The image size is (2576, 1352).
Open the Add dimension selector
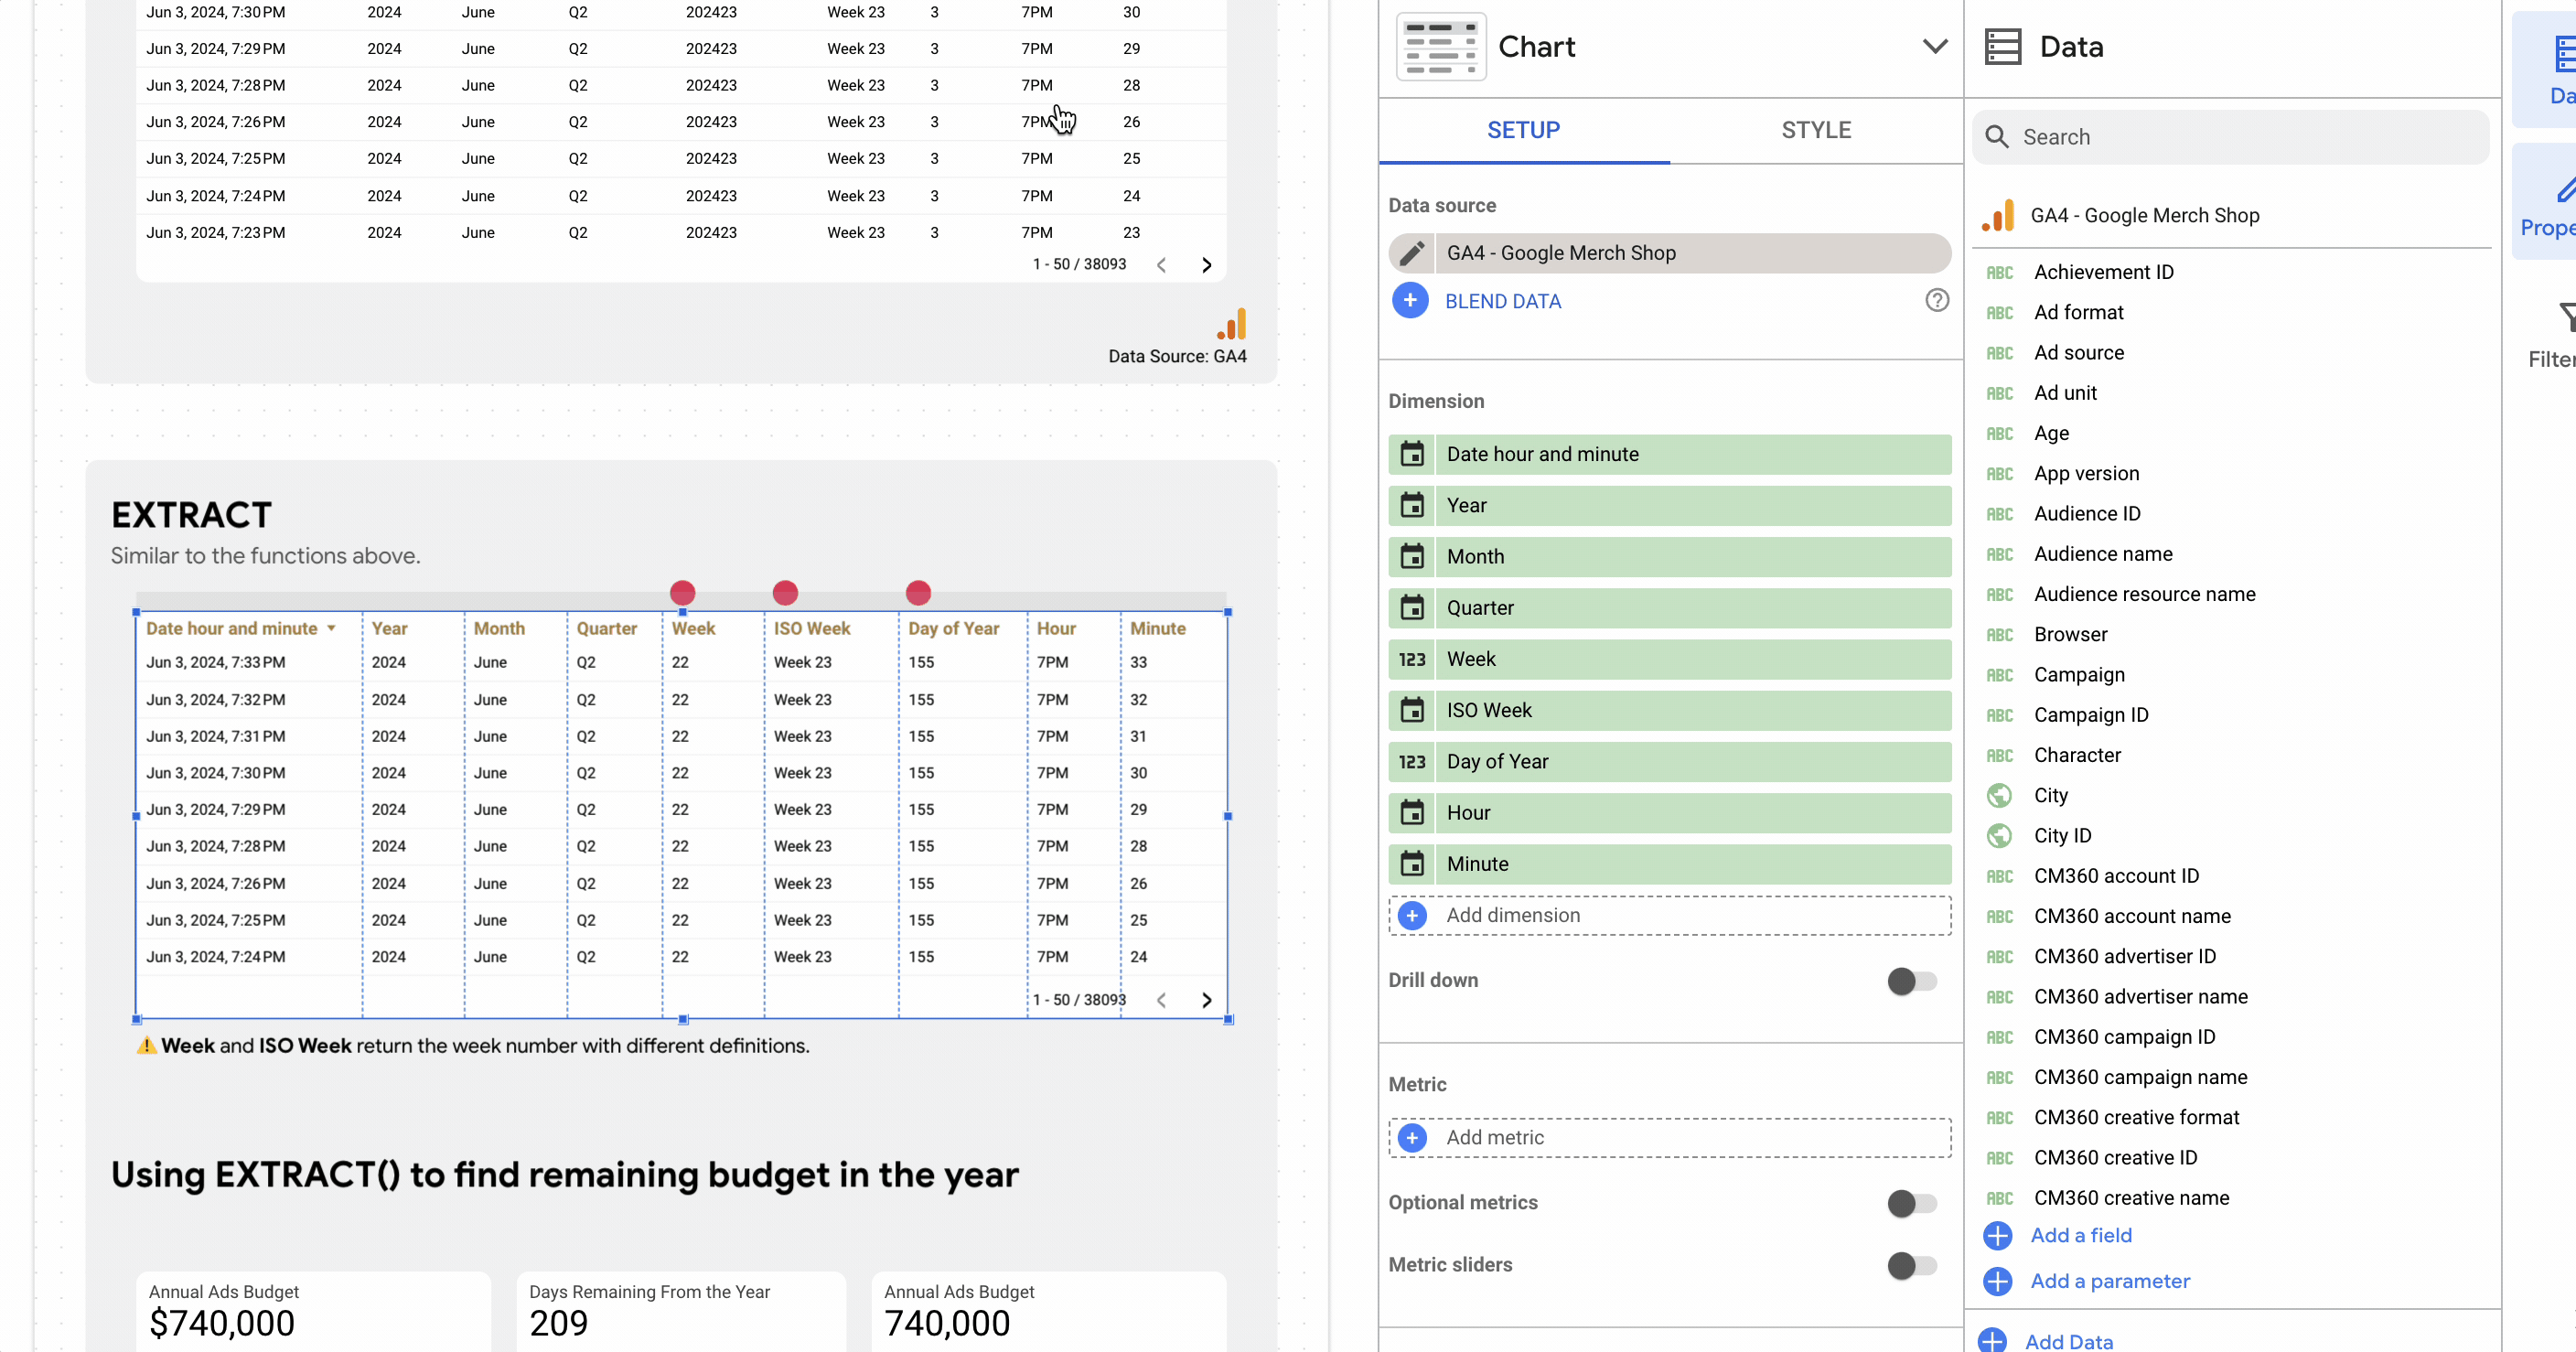point(1669,915)
